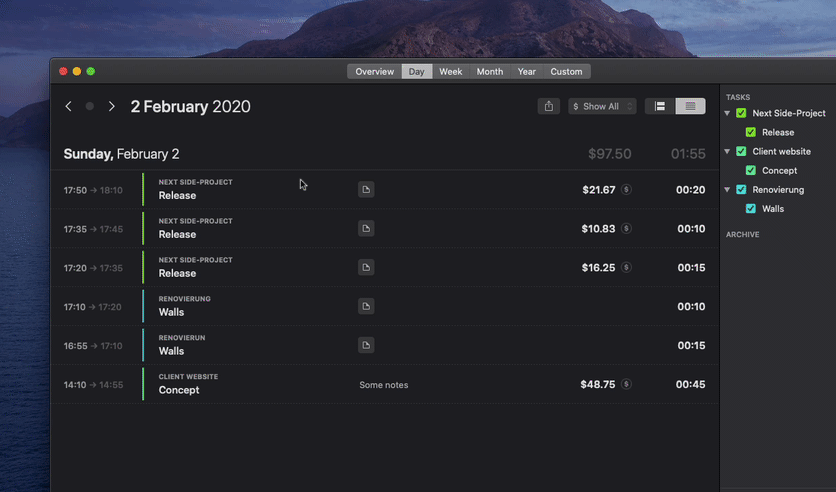Viewport: 836px width, 492px height.
Task: Select the 17:10 → 17:20 time range
Action: click(92, 307)
